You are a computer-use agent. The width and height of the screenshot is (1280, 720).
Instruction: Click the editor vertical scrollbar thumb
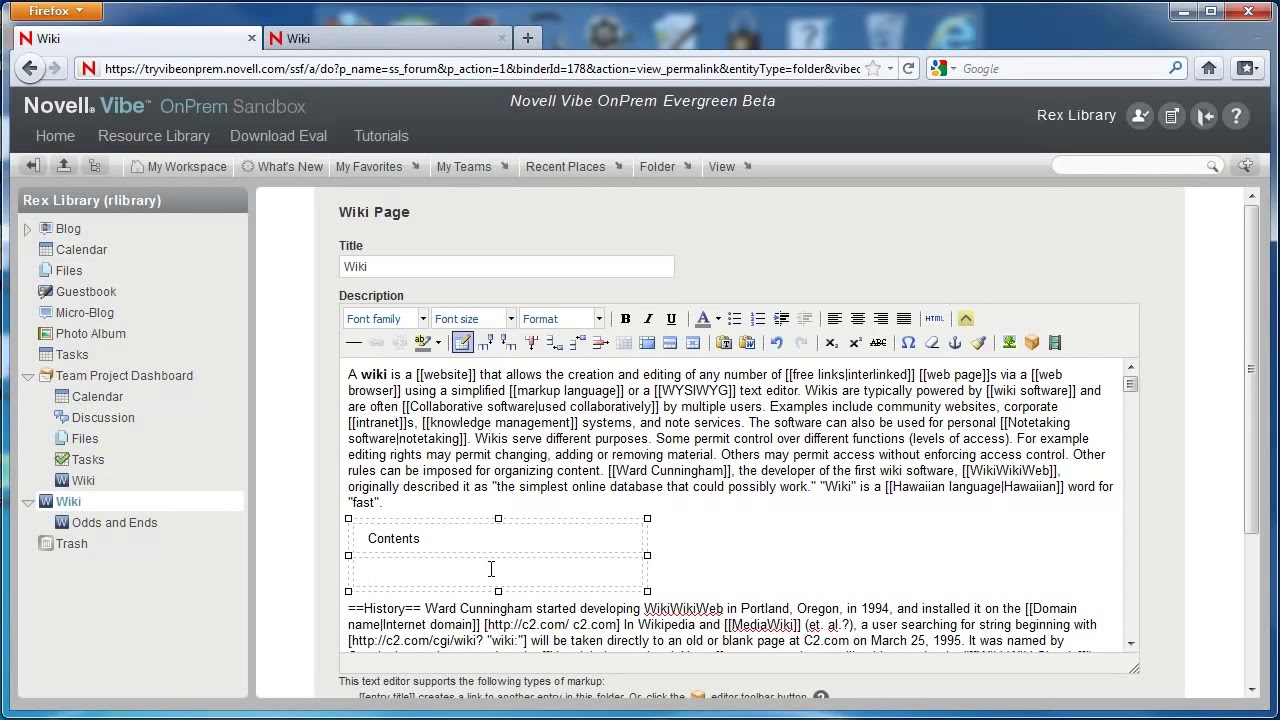[x=1130, y=384]
